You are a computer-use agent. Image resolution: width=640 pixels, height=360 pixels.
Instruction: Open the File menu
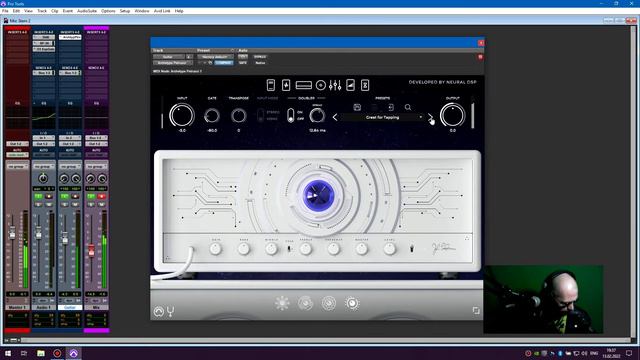[5, 11]
